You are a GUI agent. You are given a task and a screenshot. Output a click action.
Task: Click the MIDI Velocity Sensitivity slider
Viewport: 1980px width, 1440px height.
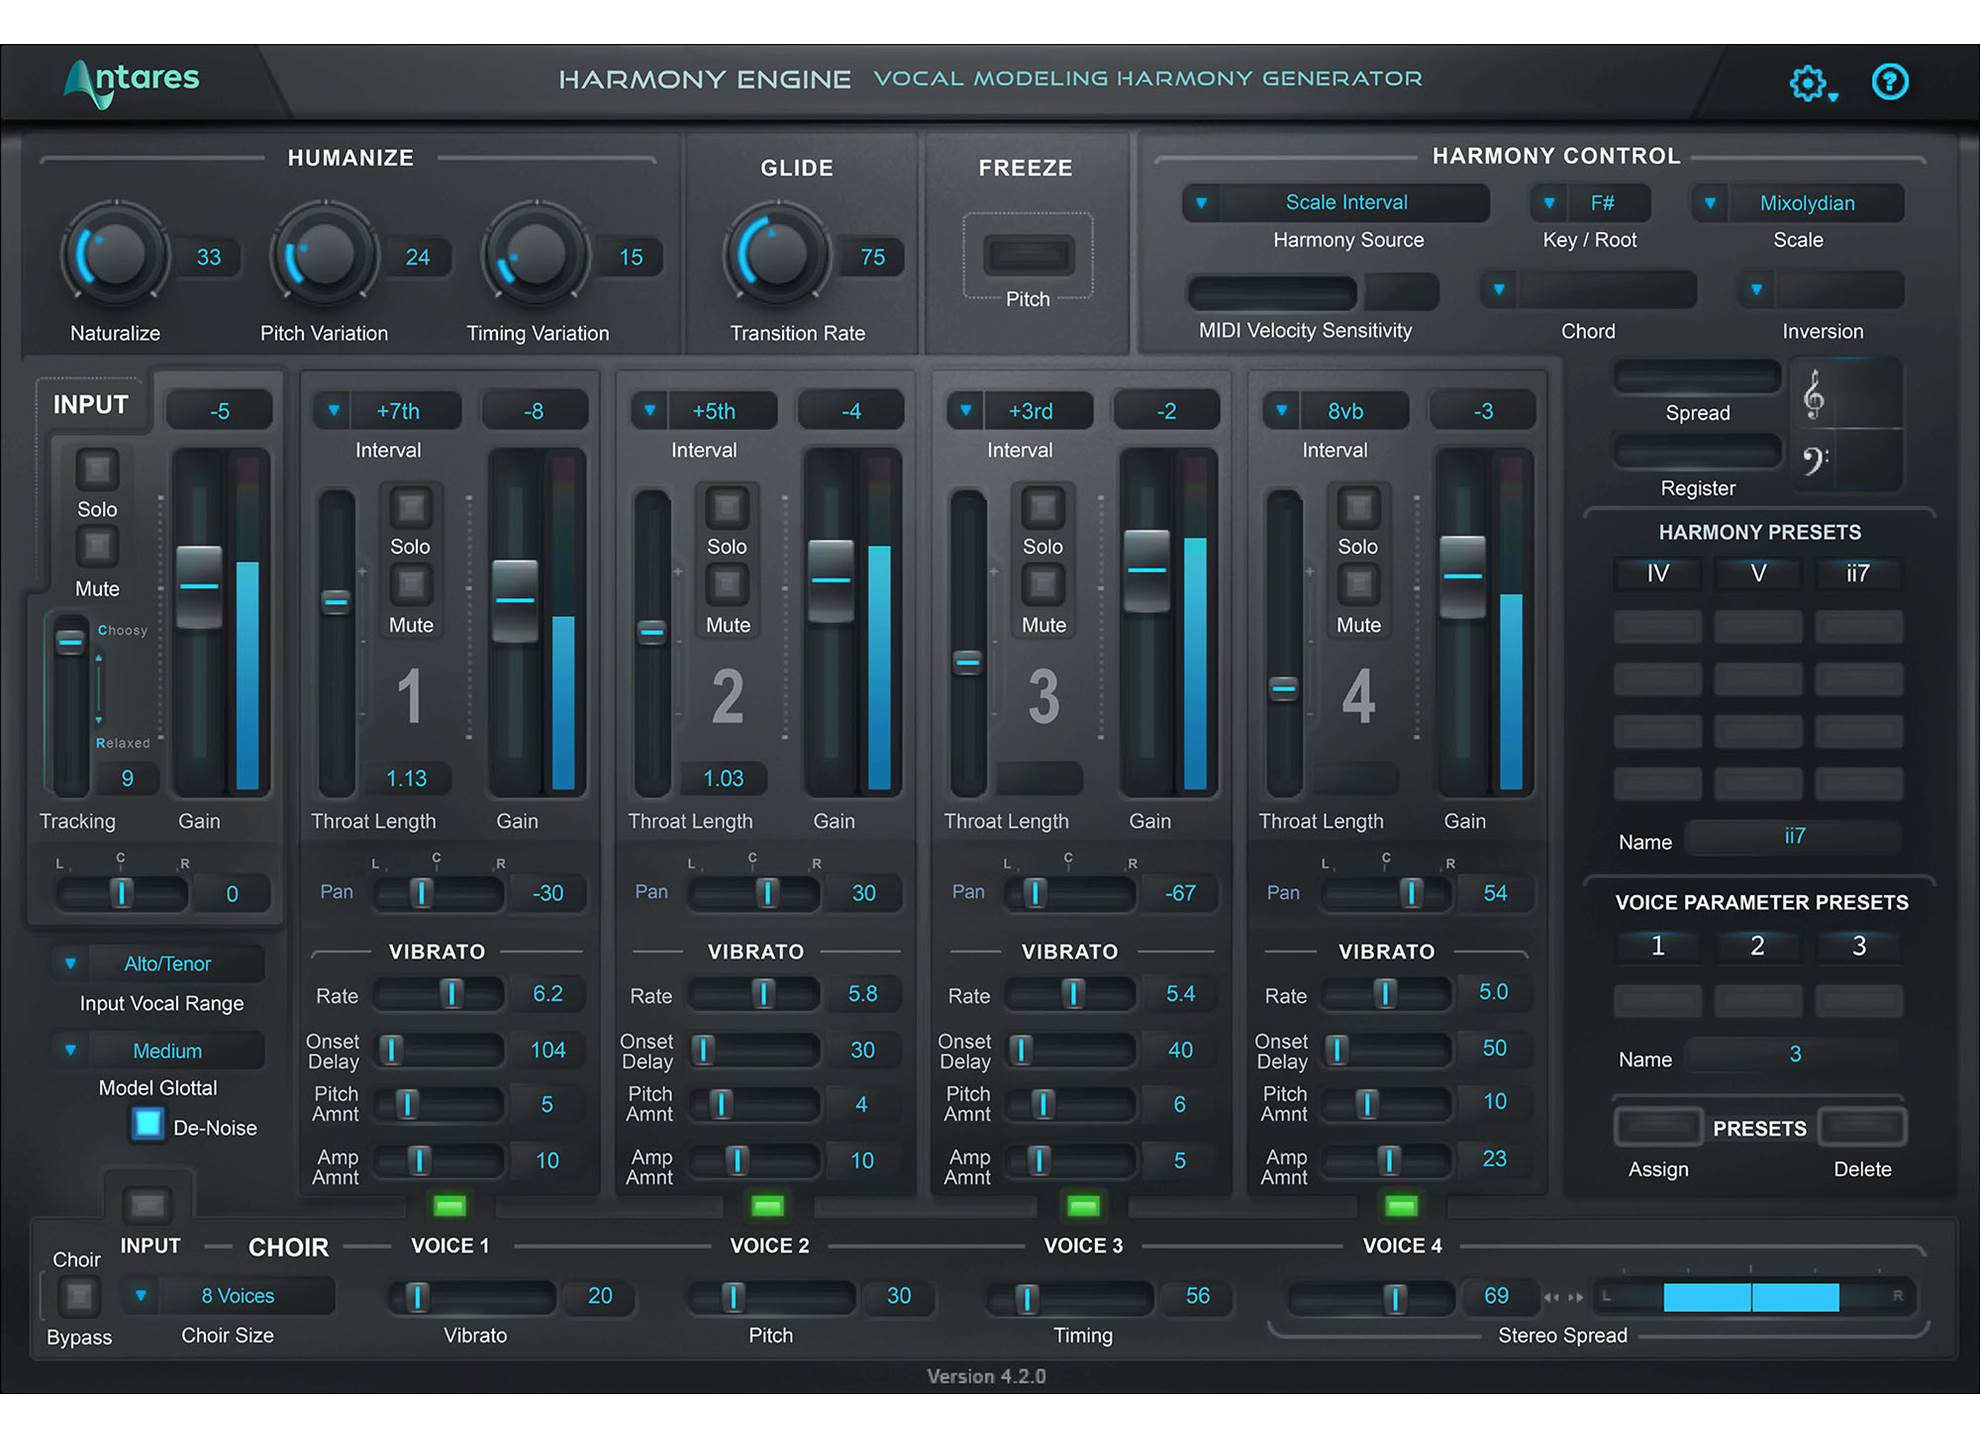[1271, 291]
